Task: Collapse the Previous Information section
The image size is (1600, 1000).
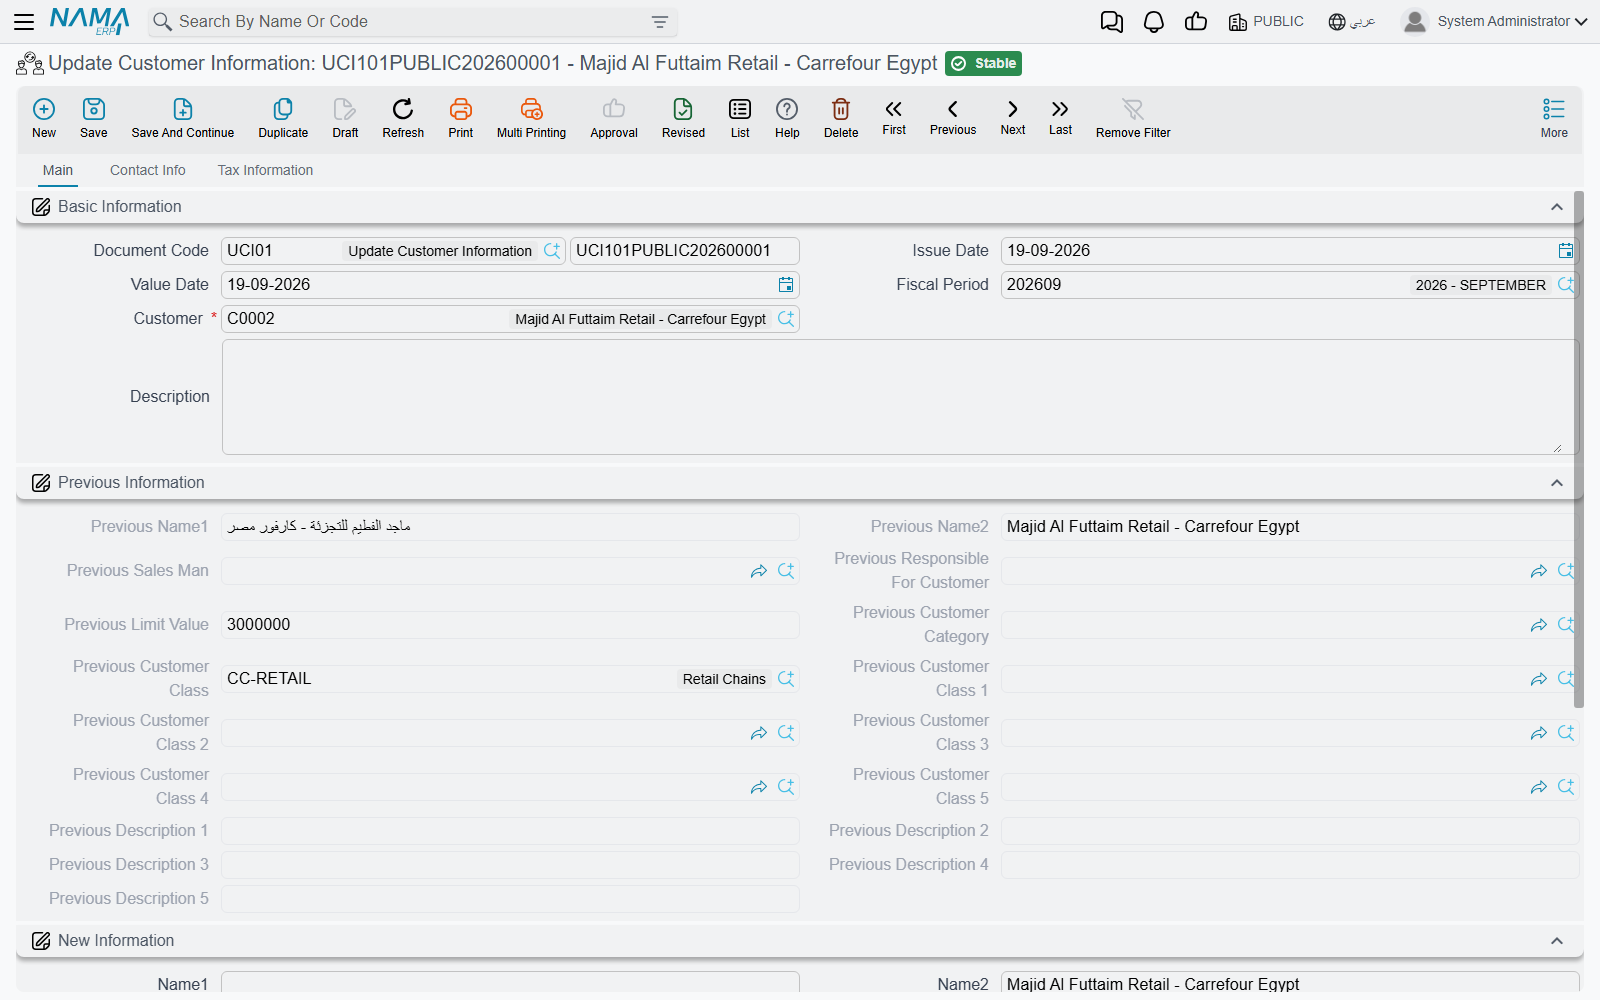Action: (1557, 483)
